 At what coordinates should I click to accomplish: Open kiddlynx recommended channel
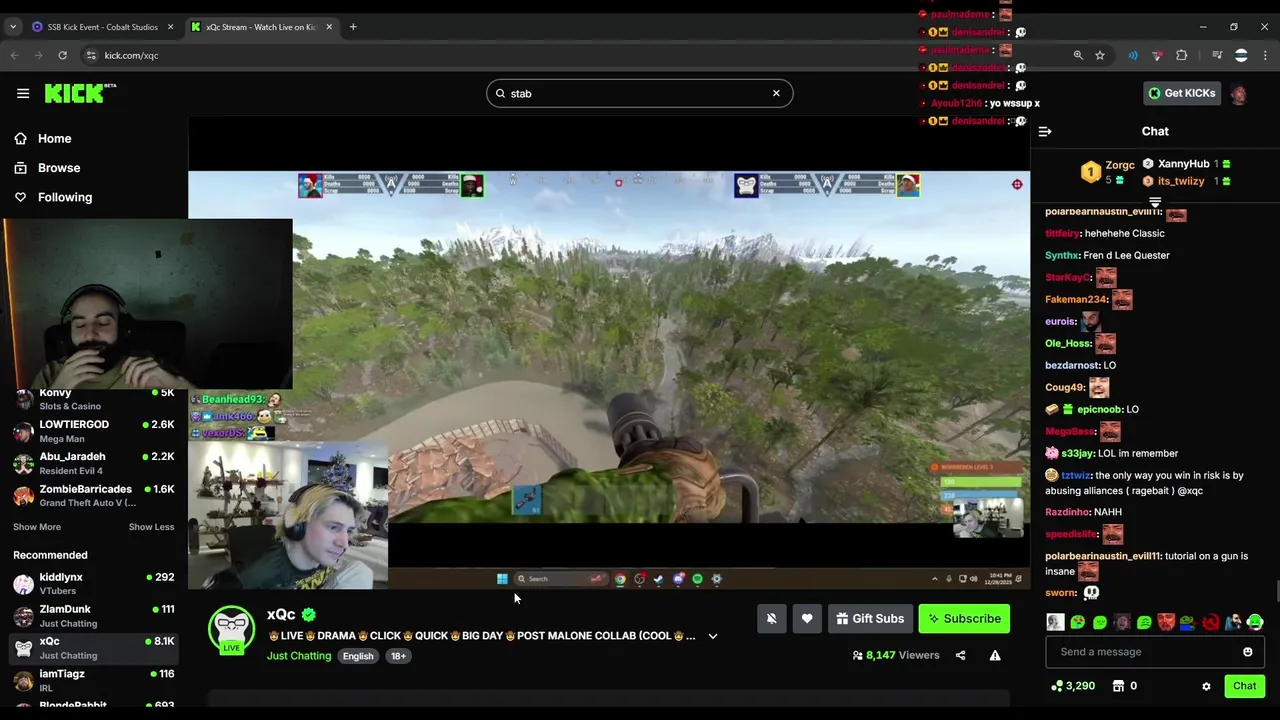(94, 584)
